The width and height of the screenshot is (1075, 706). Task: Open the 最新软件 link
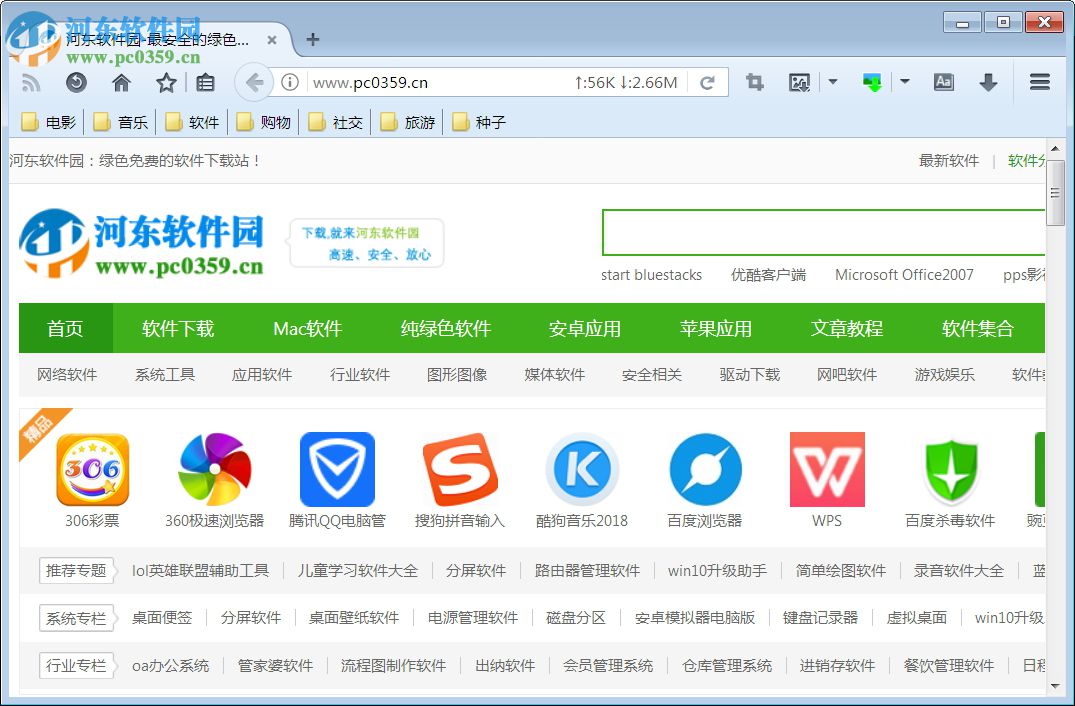(947, 159)
